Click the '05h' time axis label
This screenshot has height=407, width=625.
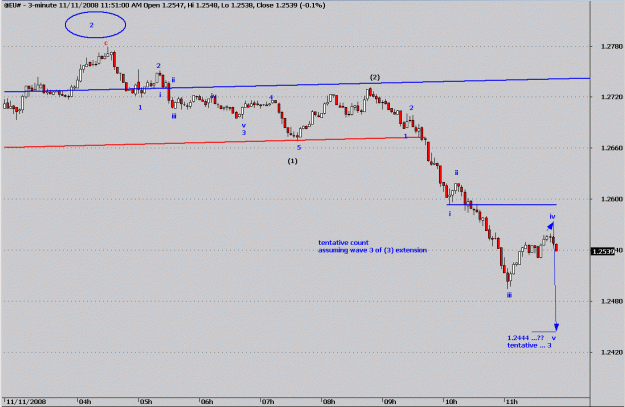pos(146,401)
